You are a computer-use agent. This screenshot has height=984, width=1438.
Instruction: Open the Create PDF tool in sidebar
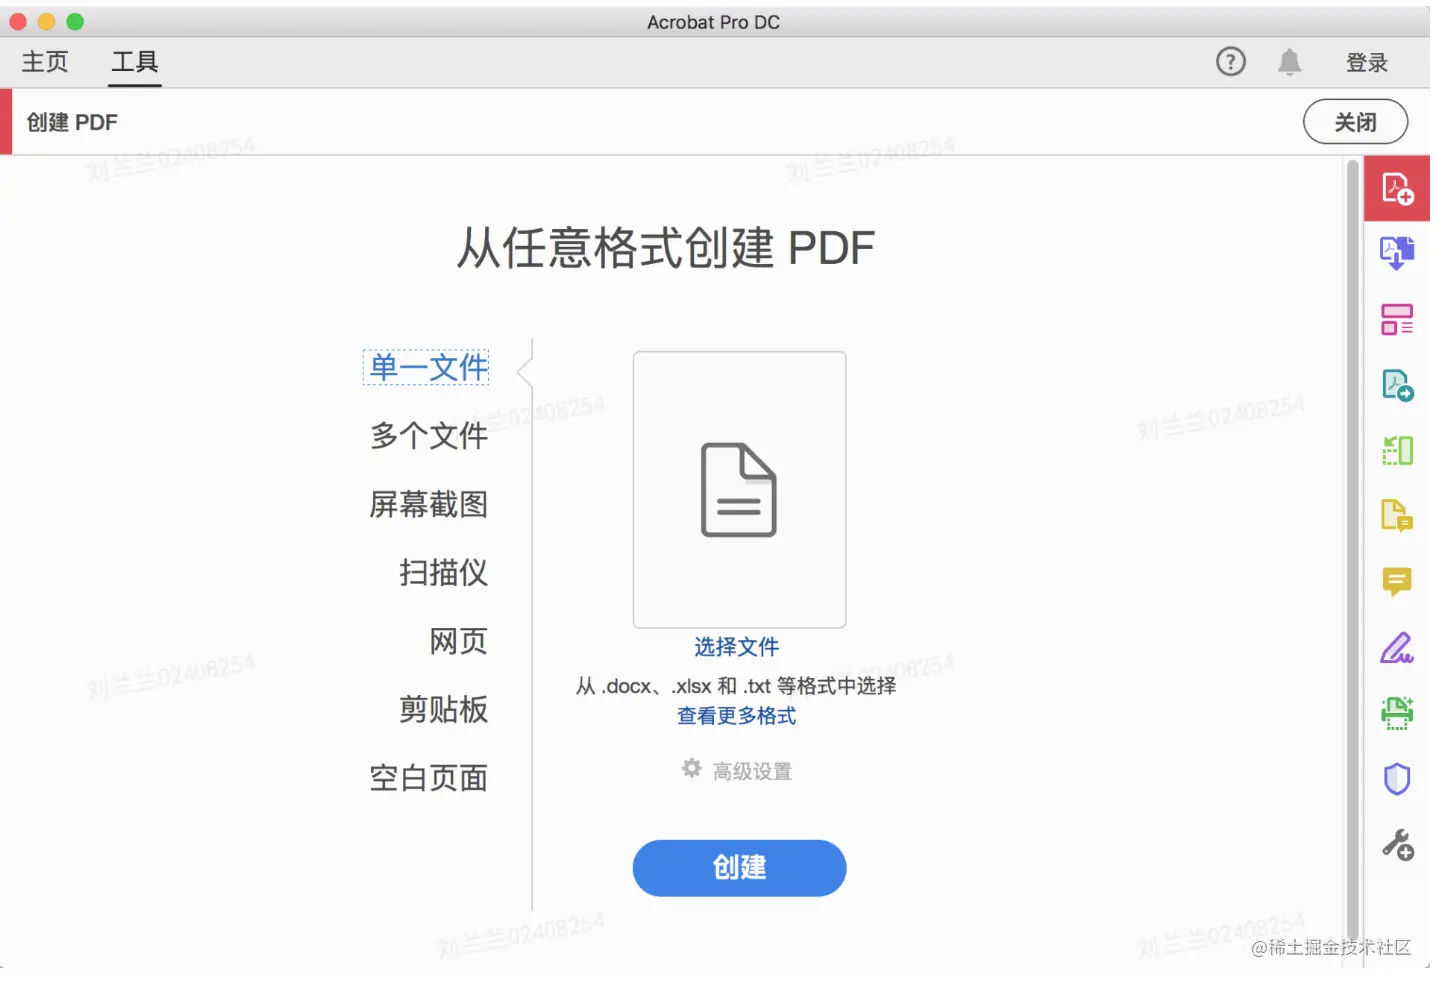pyautogui.click(x=1397, y=188)
